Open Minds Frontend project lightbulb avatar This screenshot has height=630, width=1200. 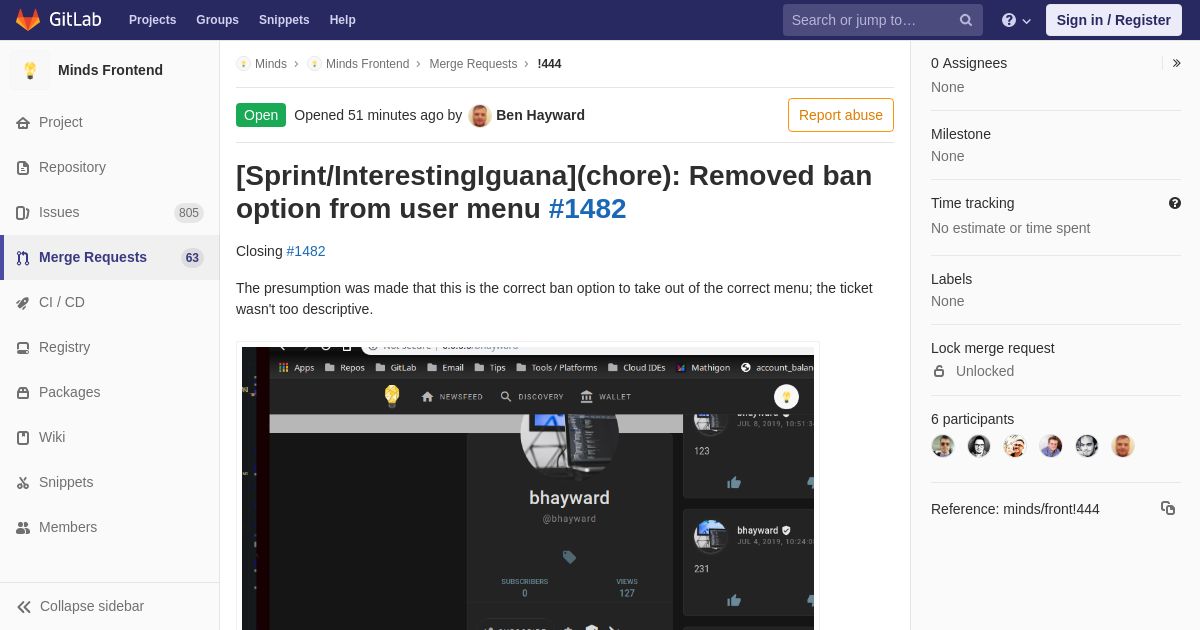tap(30, 70)
